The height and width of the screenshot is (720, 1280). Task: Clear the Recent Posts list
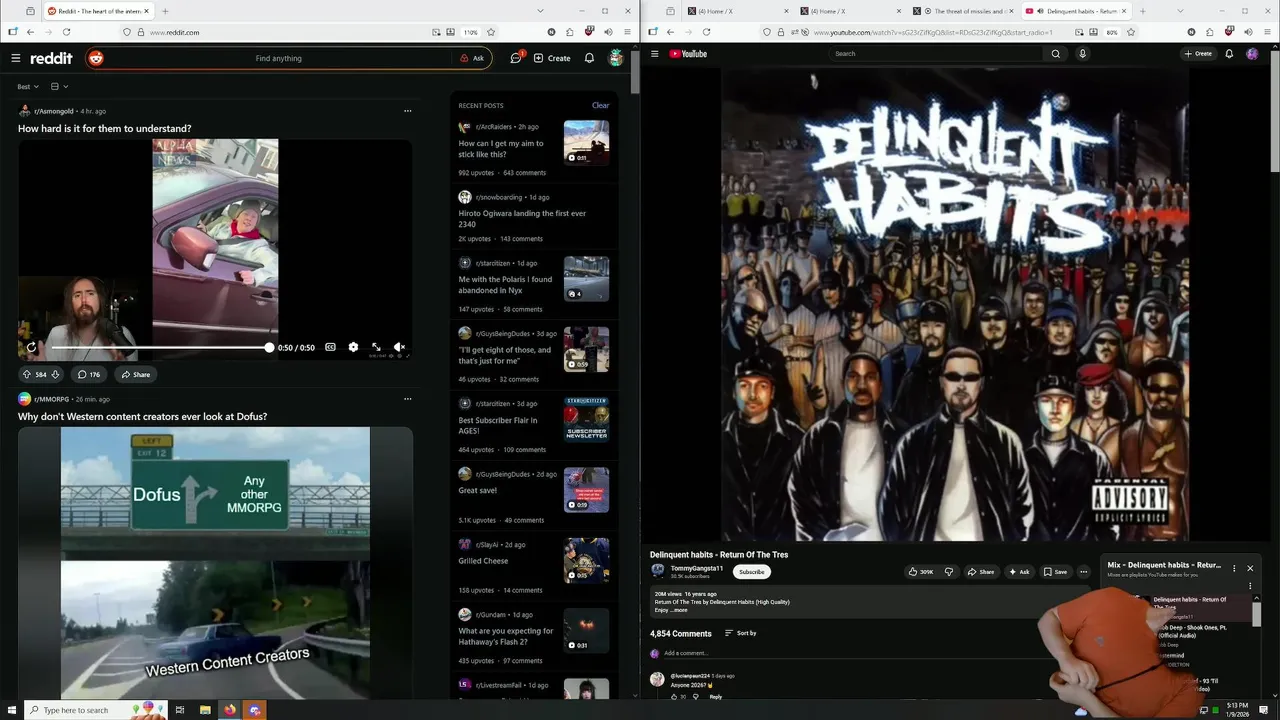600,105
